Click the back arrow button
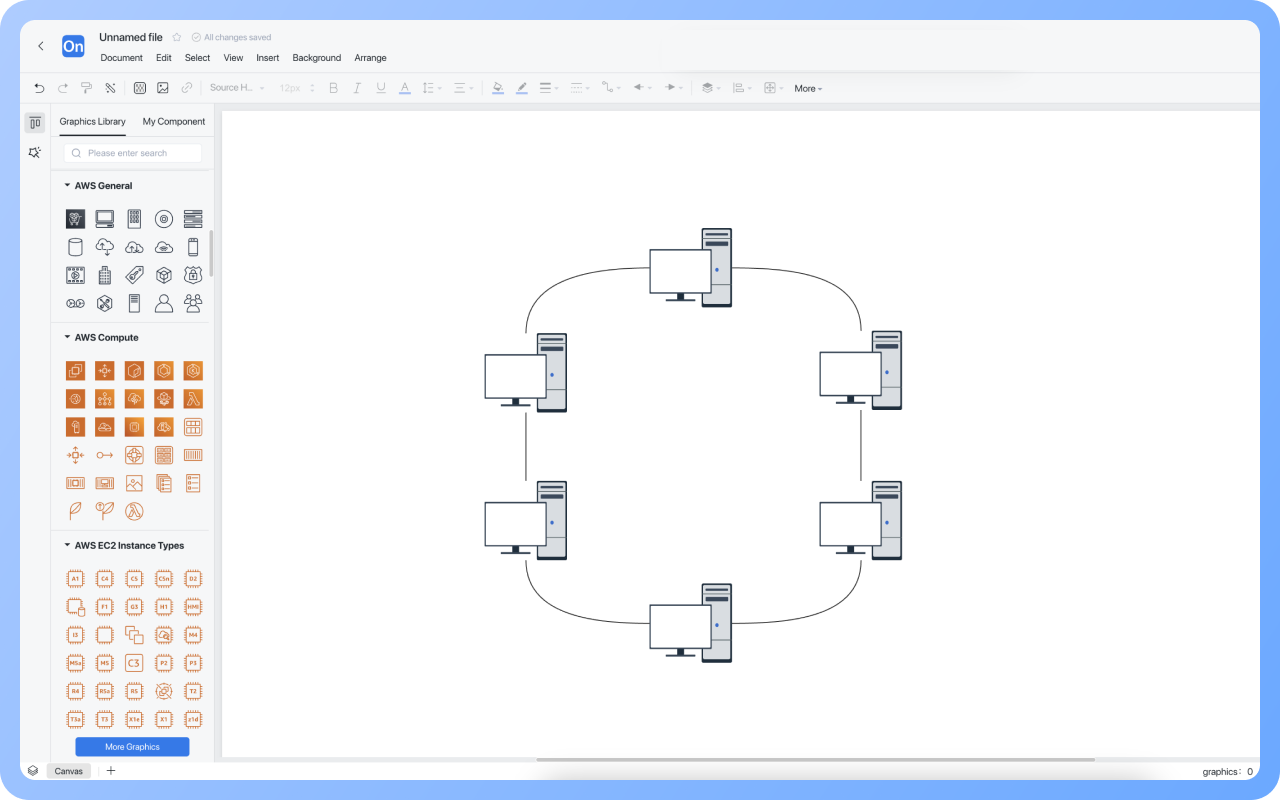 [x=41, y=46]
